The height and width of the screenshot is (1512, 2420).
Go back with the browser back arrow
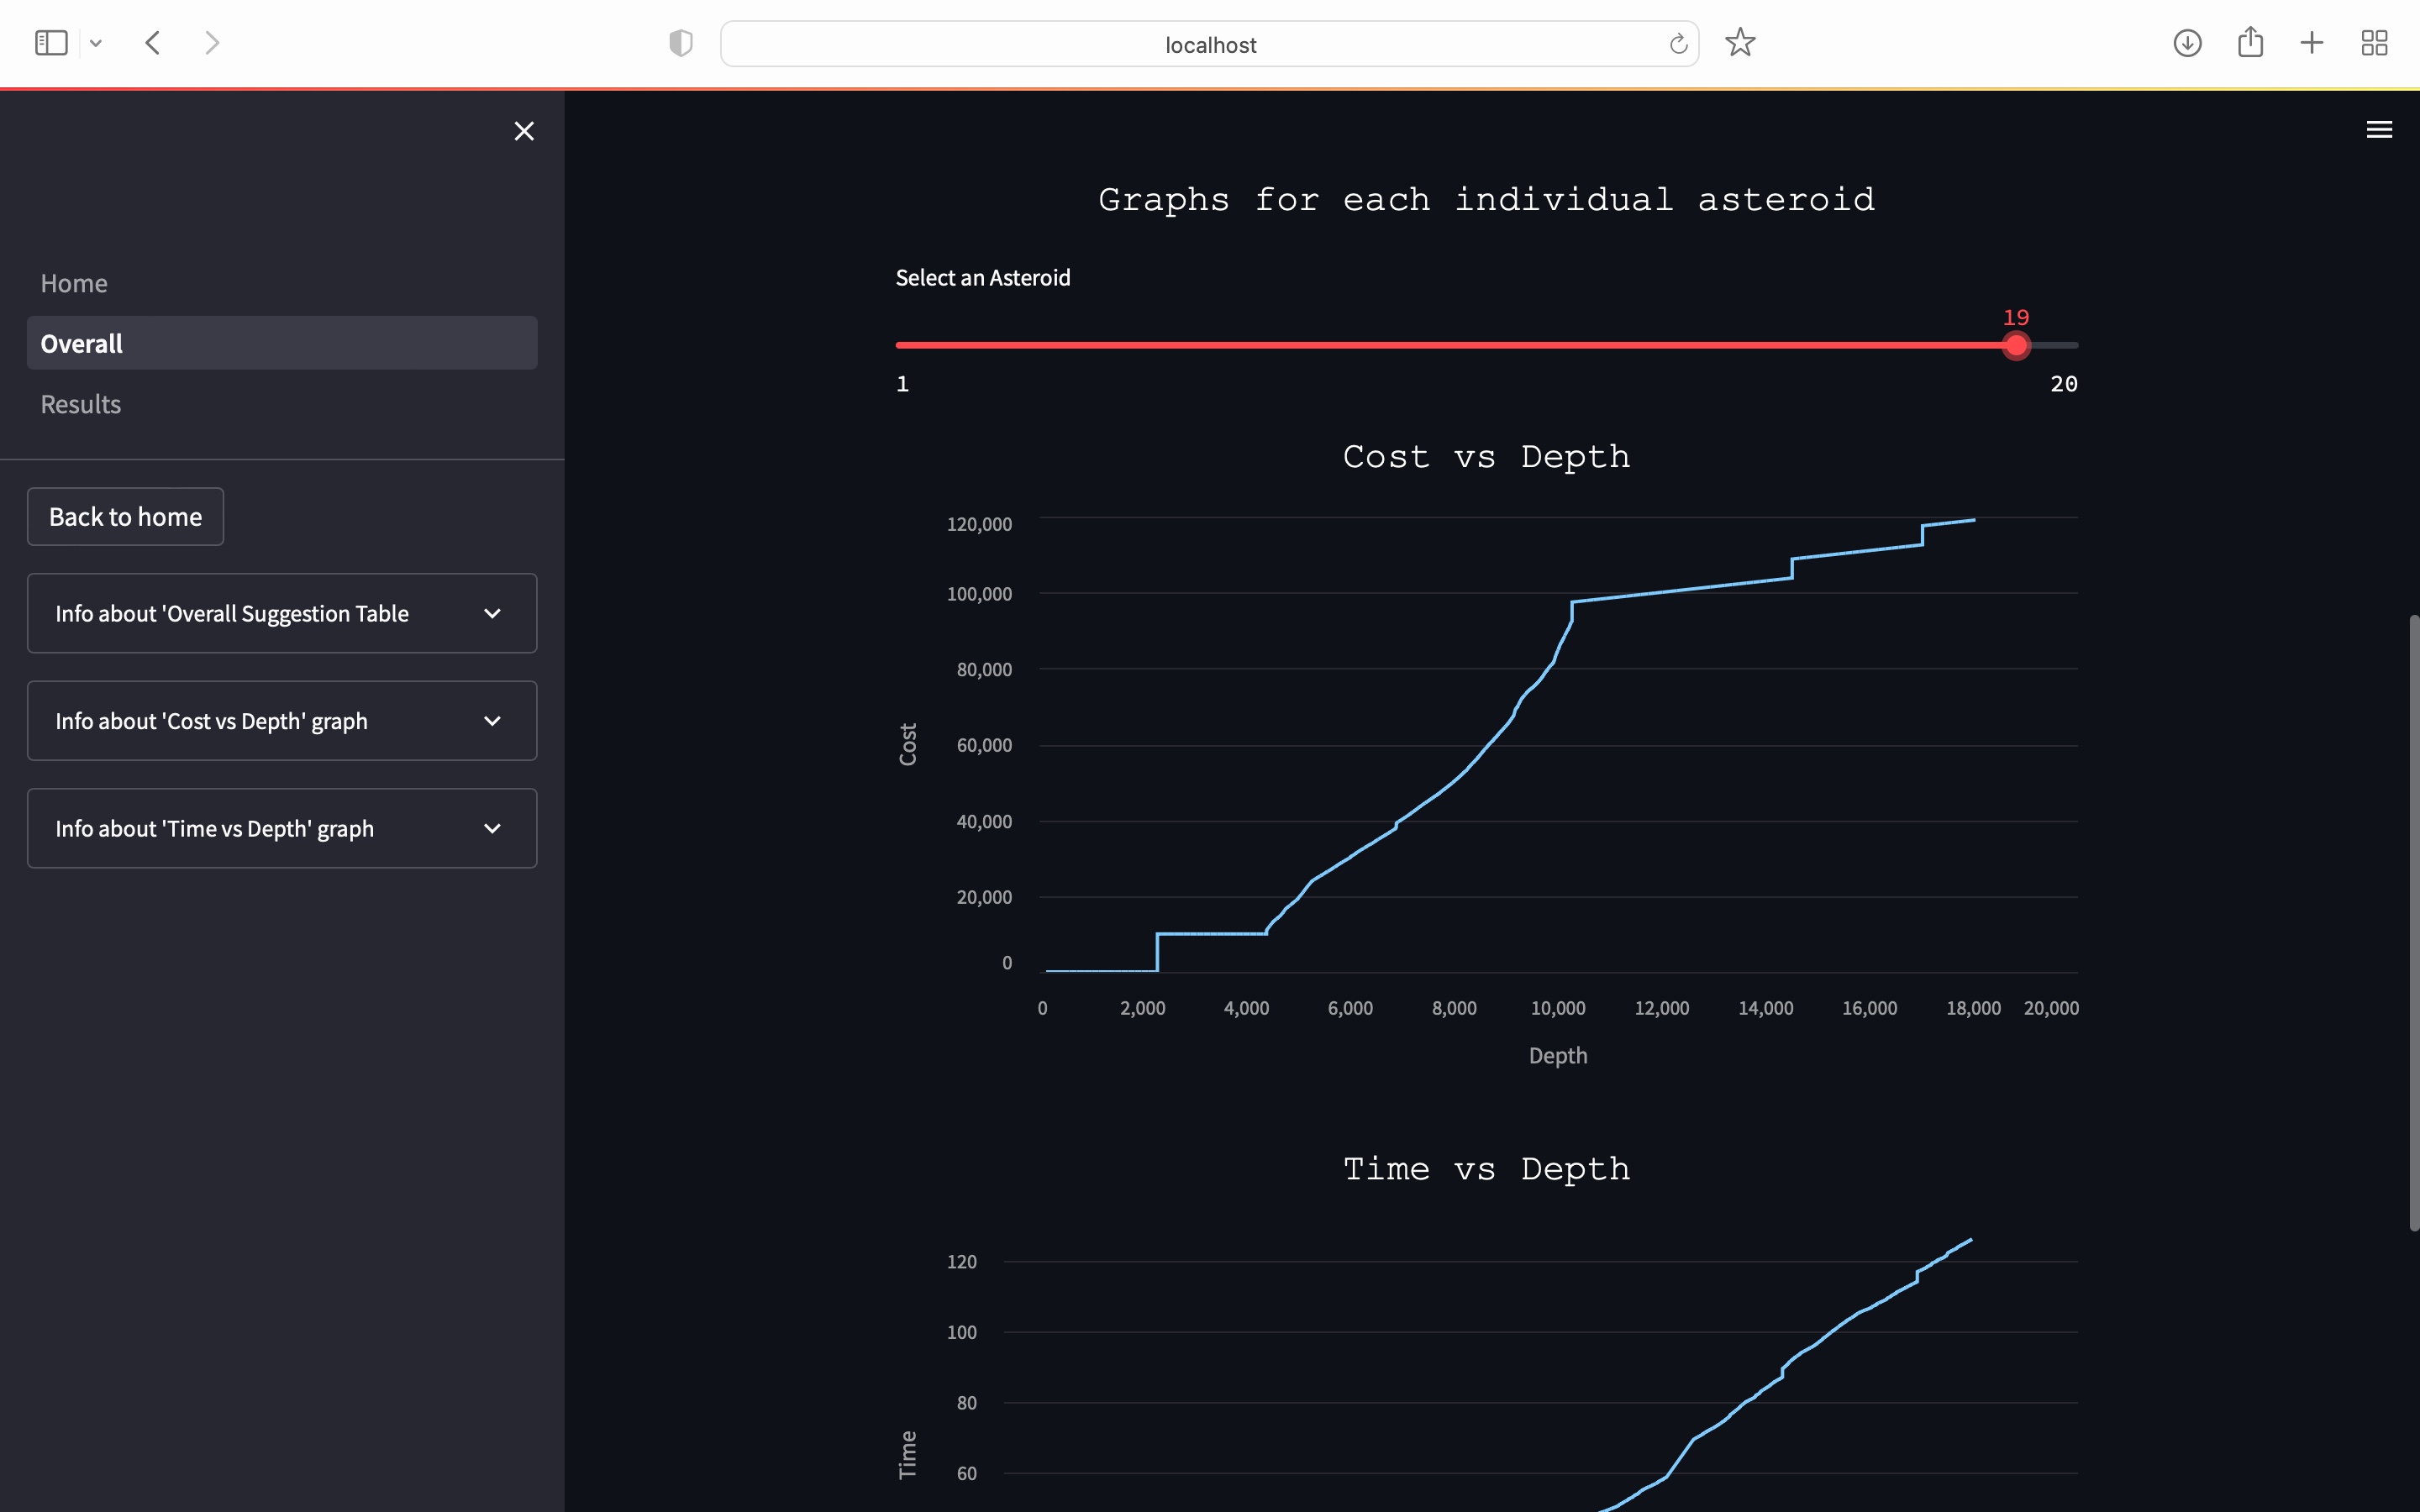coord(153,43)
